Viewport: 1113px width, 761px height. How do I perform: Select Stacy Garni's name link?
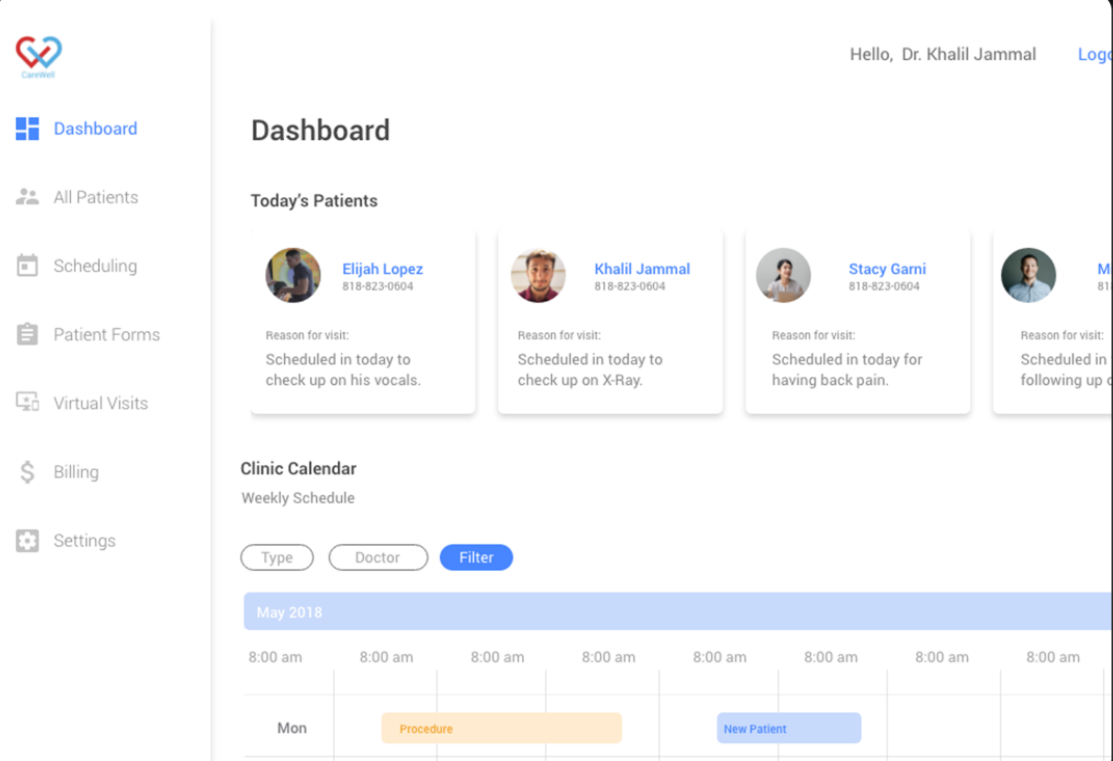pyautogui.click(x=887, y=268)
